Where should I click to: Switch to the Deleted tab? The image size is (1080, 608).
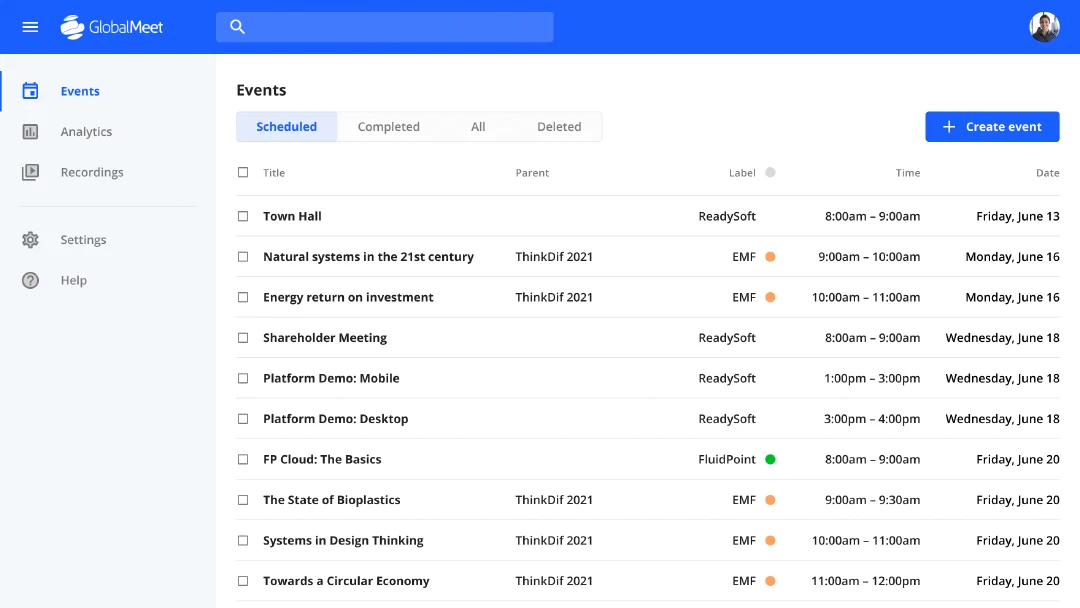(559, 127)
